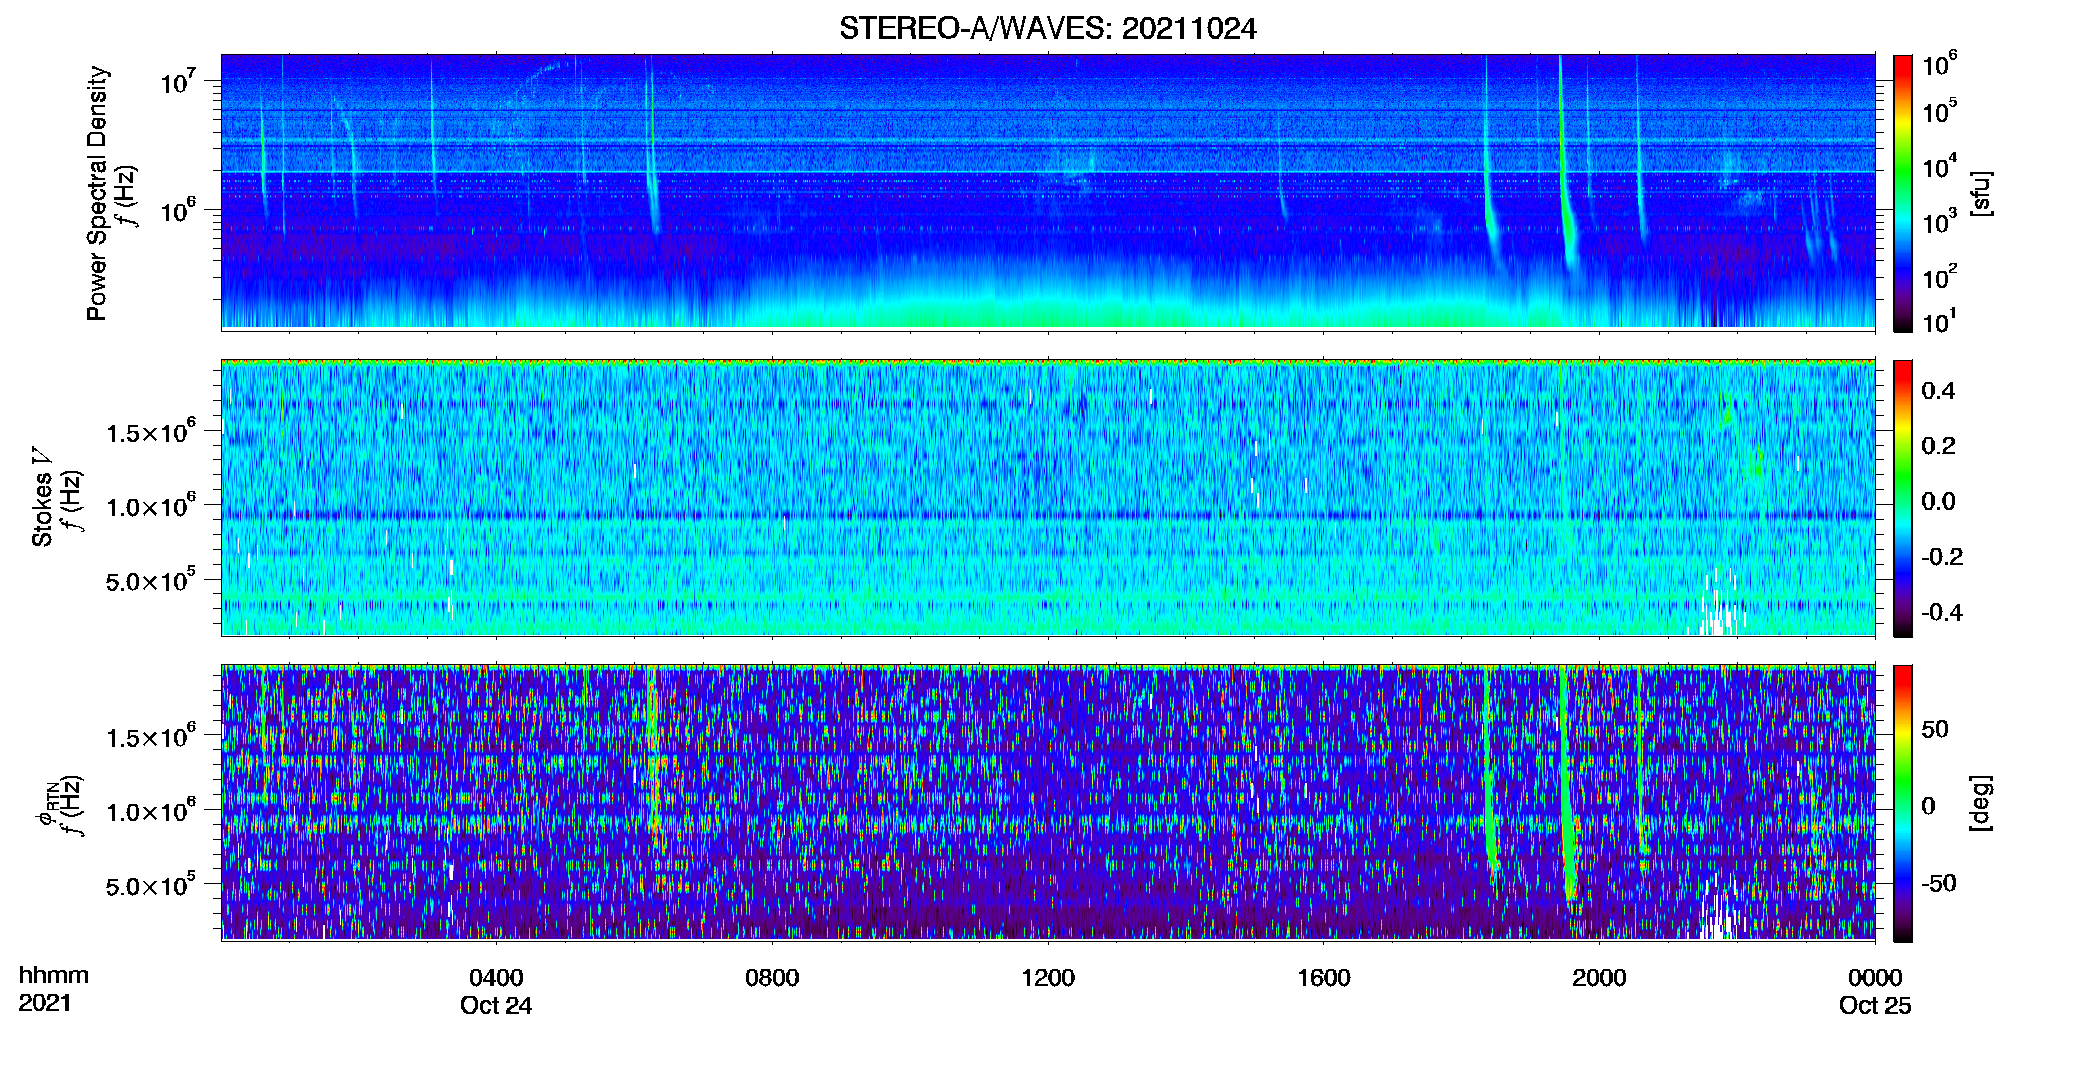Click the 1.5×10^6 tick on the Stokes V panel
2096x1080 pixels.
click(x=150, y=431)
